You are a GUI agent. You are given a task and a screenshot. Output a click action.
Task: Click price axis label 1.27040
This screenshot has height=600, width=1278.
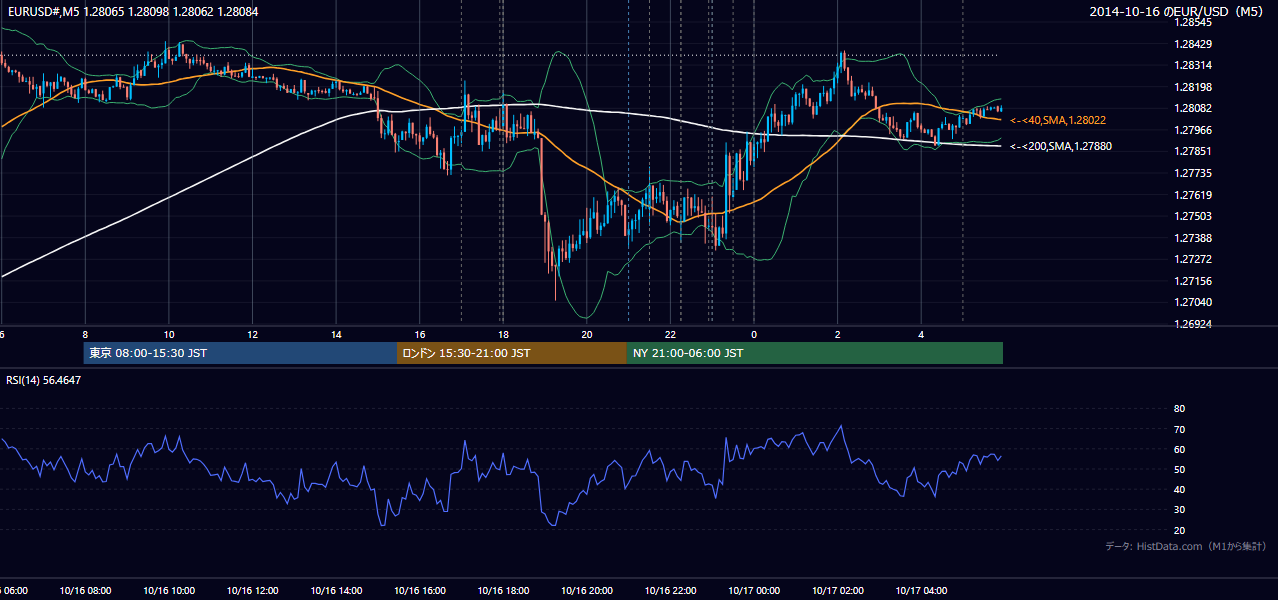[x=1192, y=302]
